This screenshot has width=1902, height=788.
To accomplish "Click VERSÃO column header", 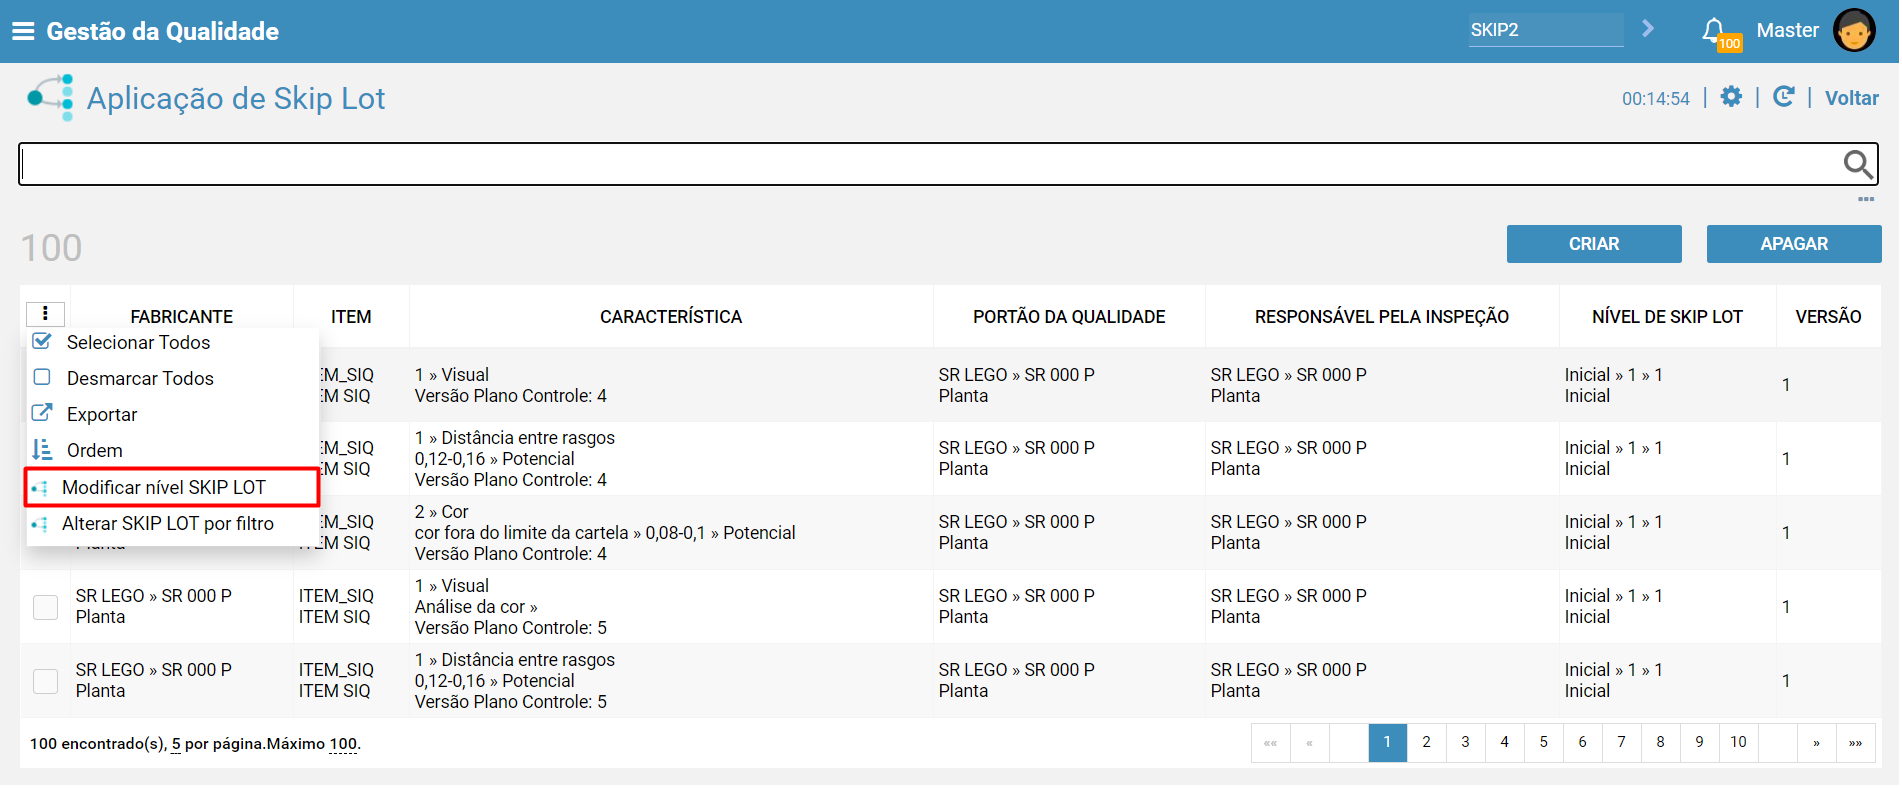I will tap(1828, 317).
